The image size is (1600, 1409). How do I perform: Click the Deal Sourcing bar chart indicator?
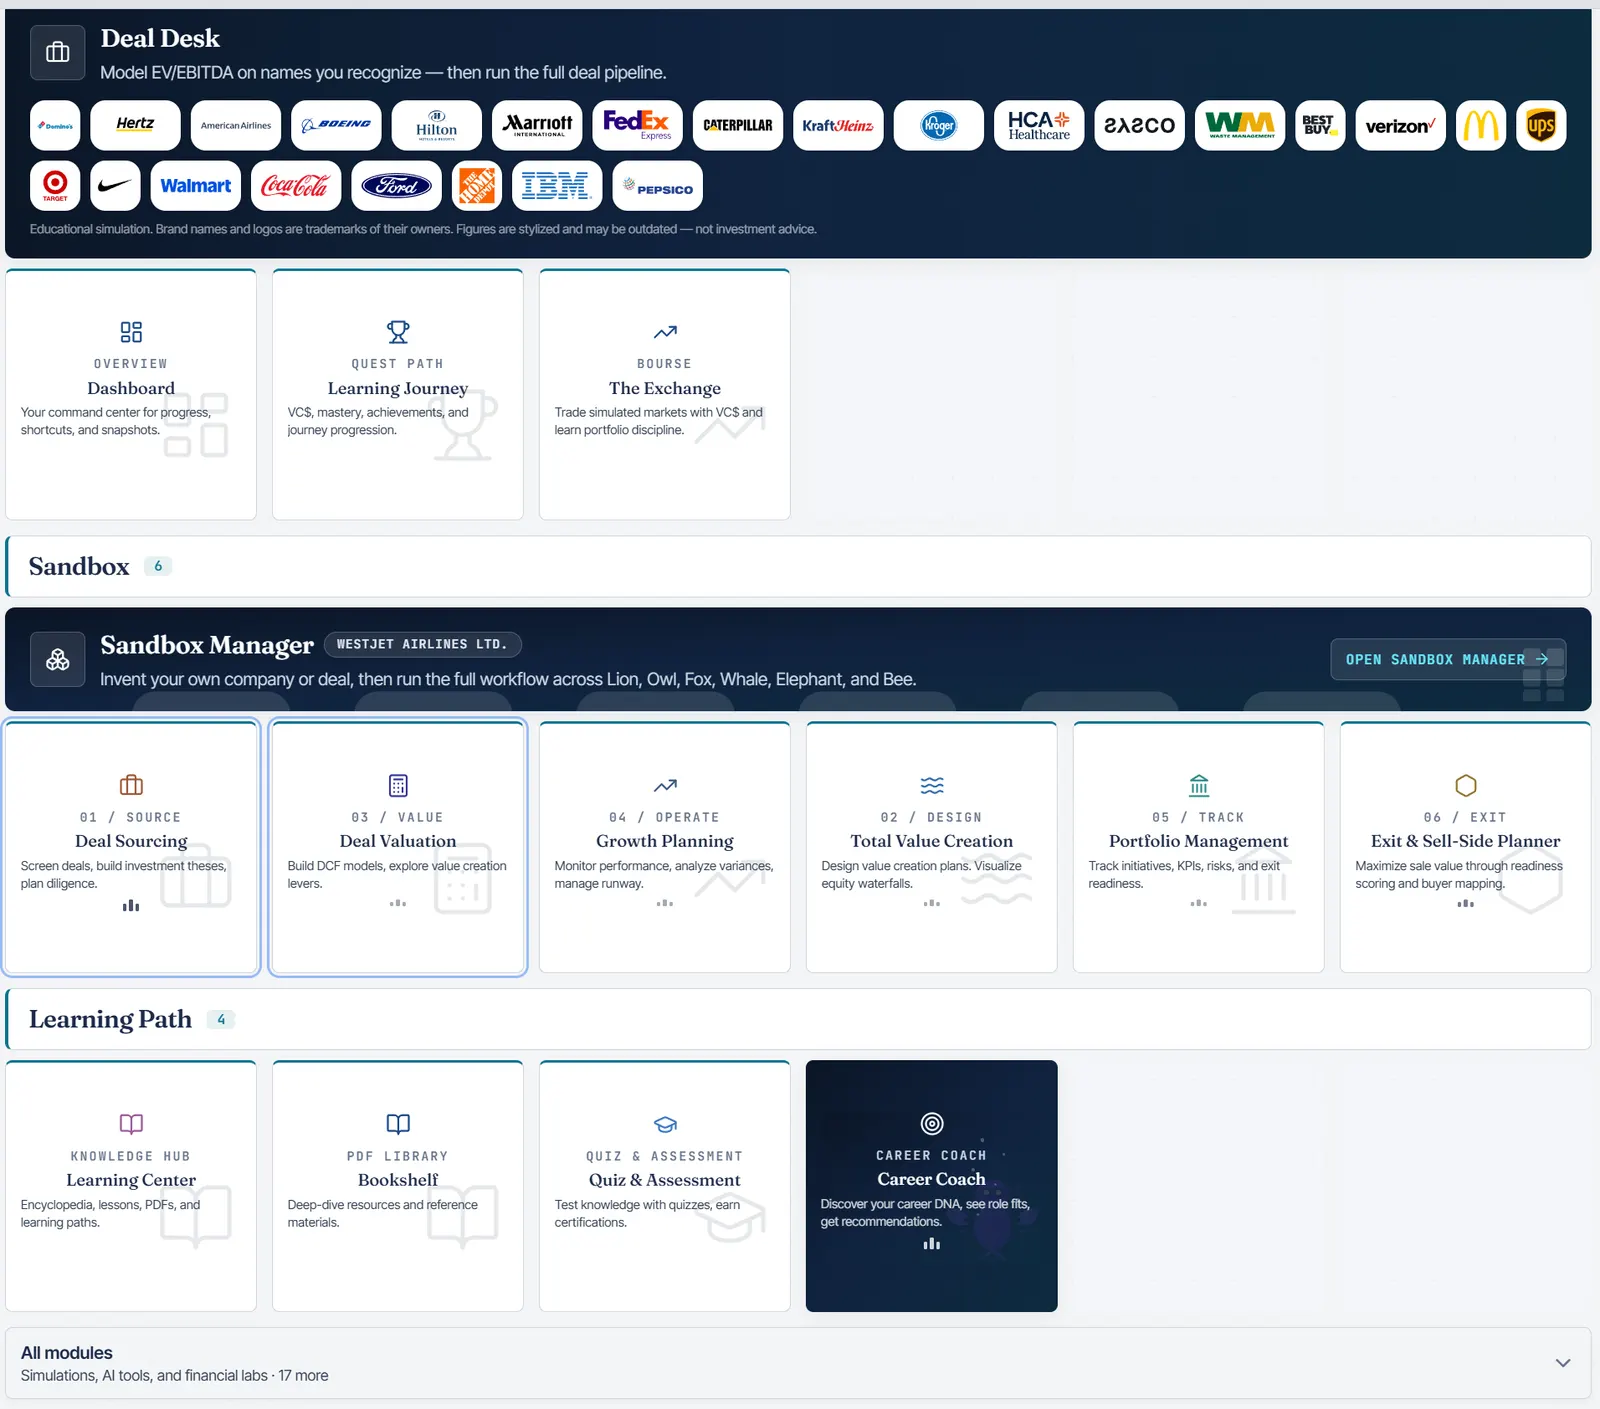coord(131,906)
